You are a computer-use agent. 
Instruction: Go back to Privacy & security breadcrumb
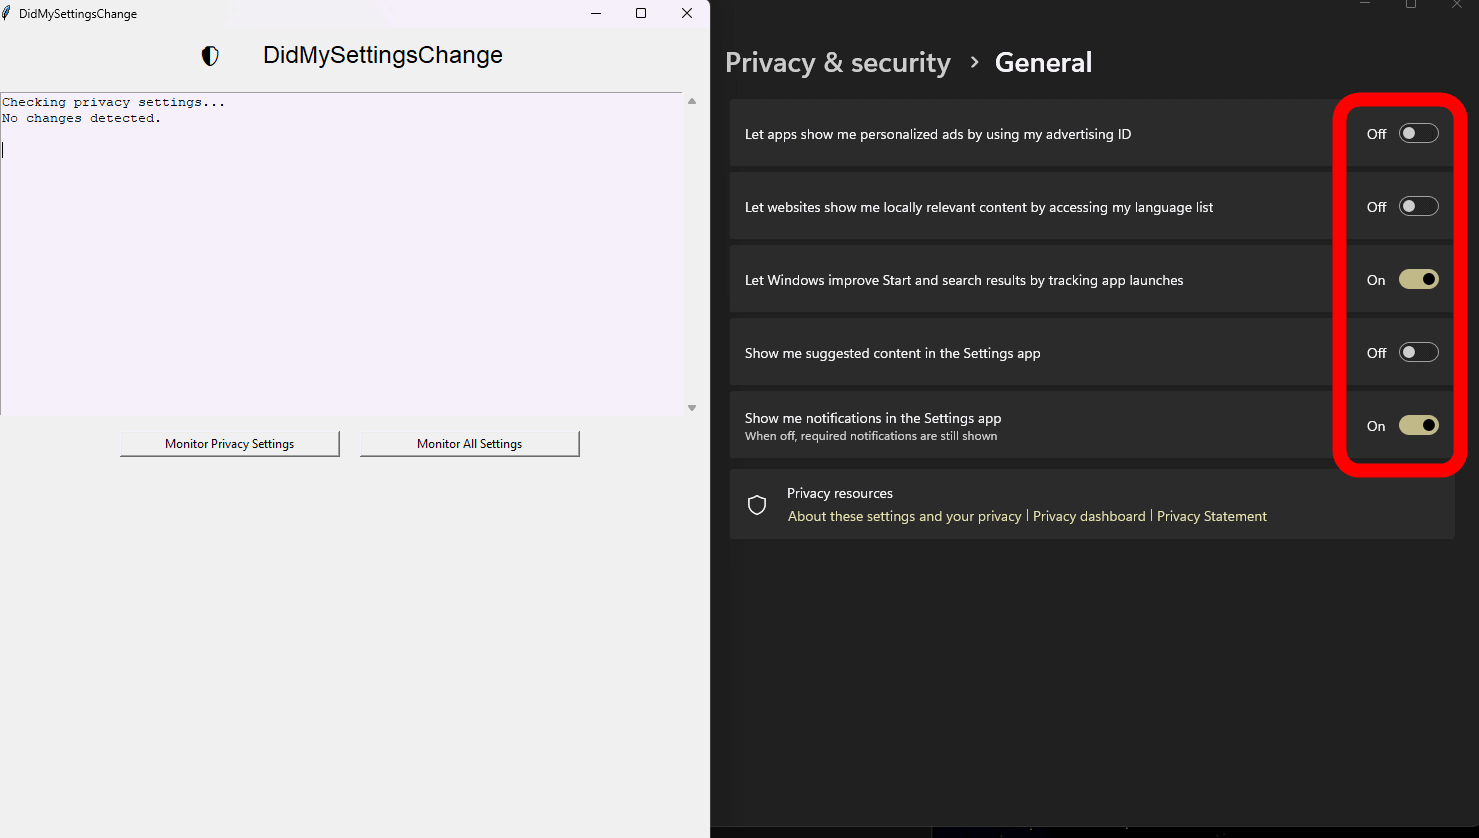coord(837,63)
